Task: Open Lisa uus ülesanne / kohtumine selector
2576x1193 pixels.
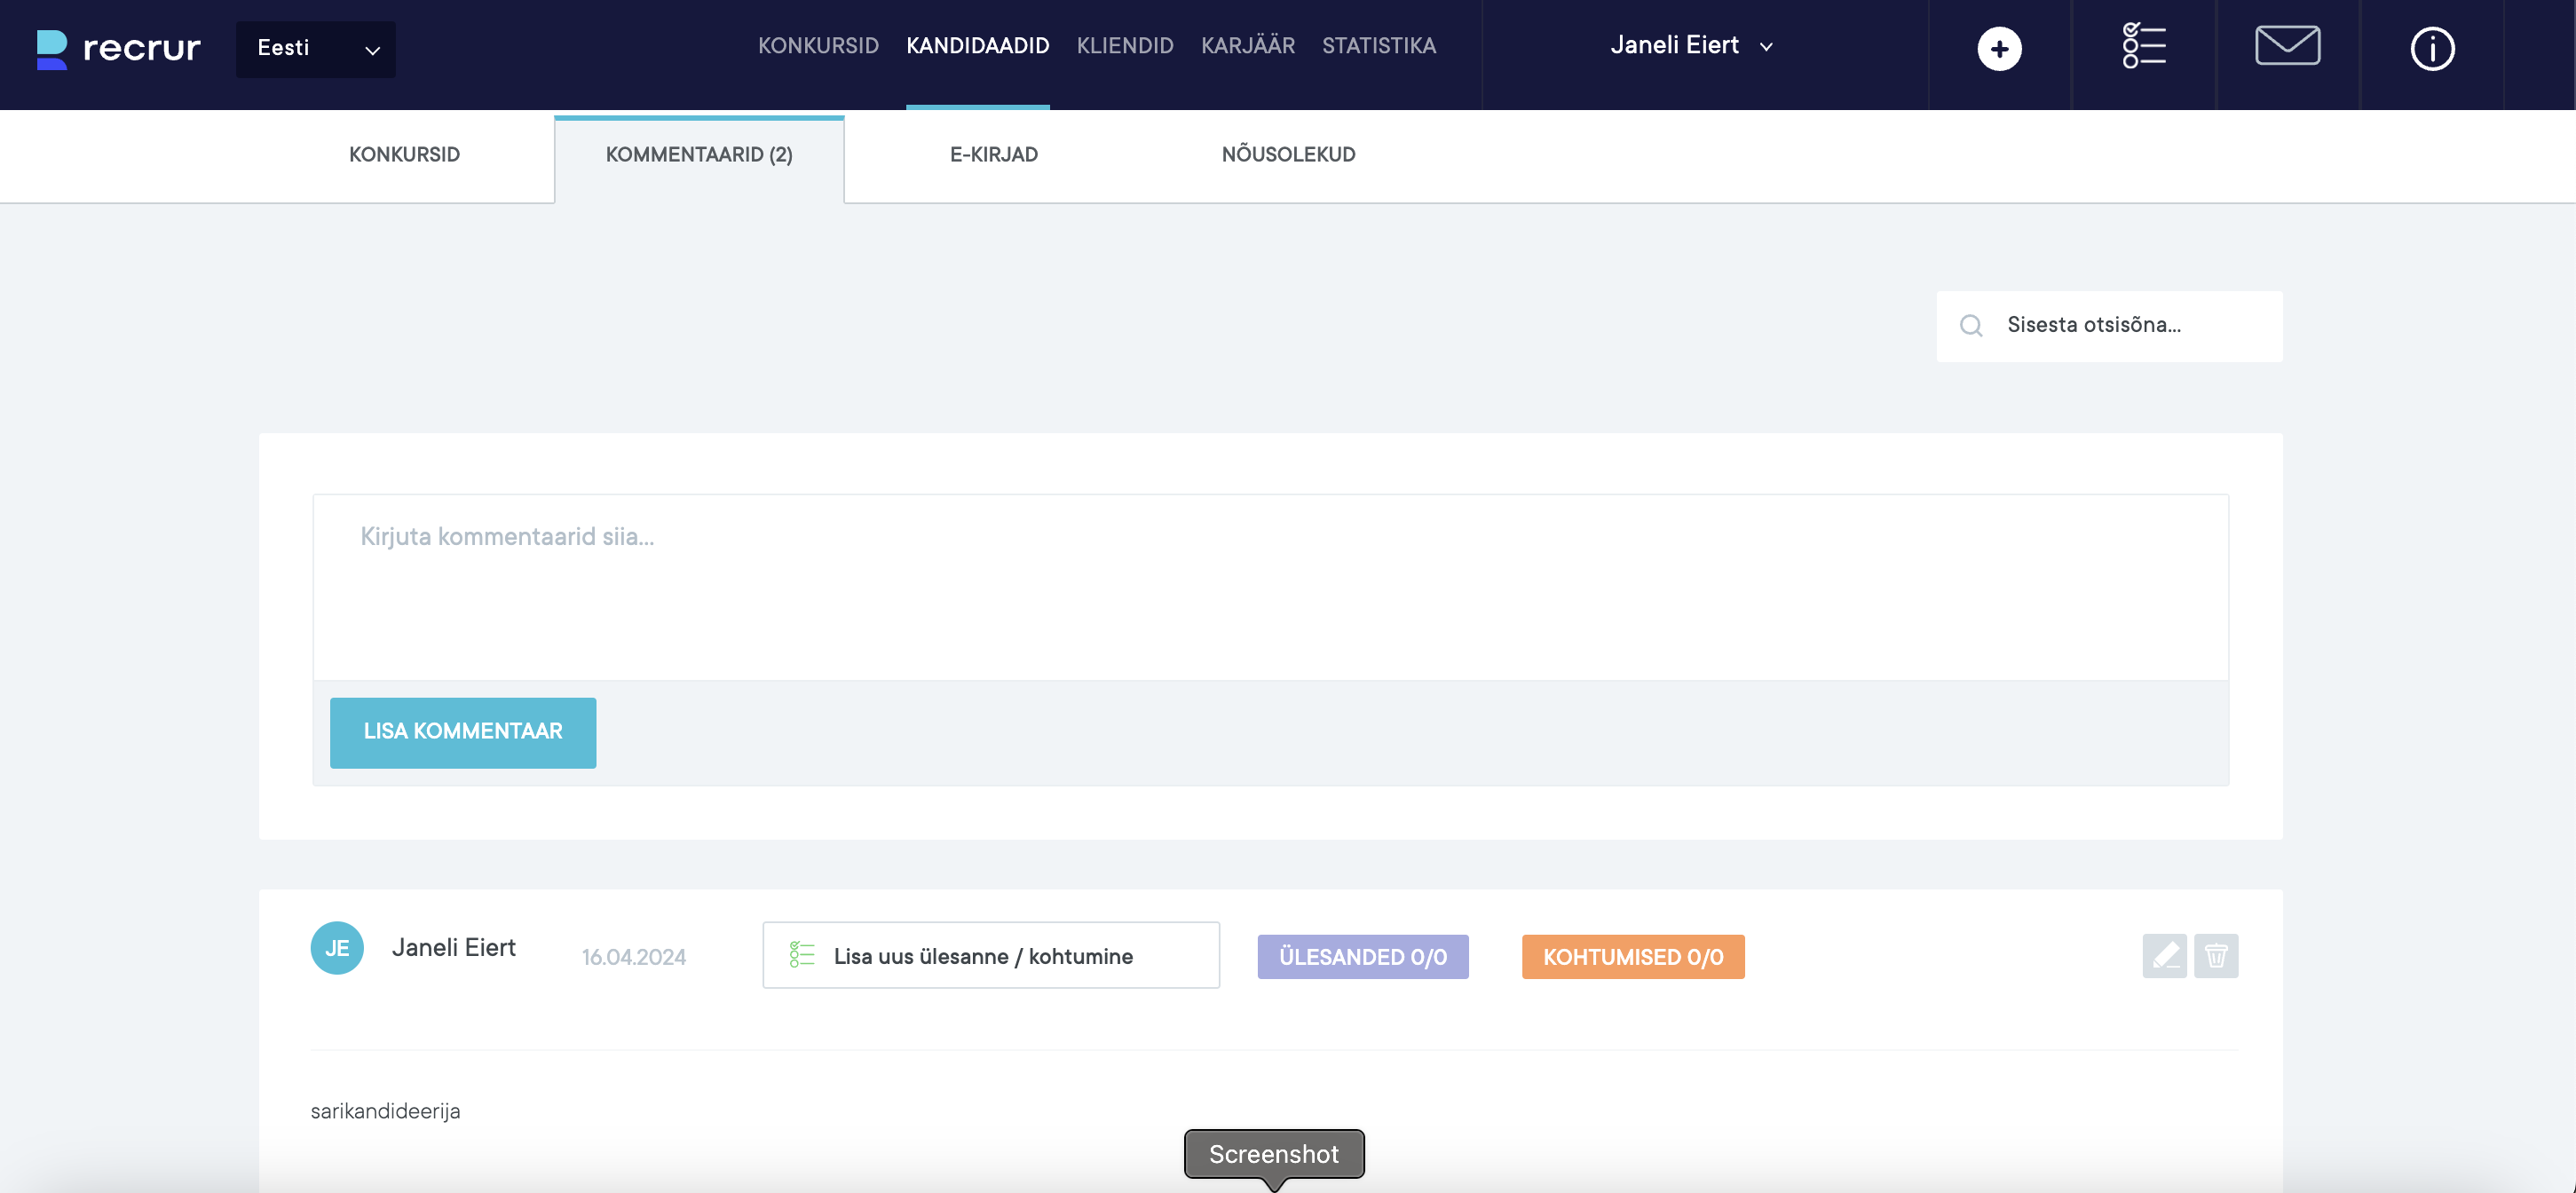Action: point(990,956)
